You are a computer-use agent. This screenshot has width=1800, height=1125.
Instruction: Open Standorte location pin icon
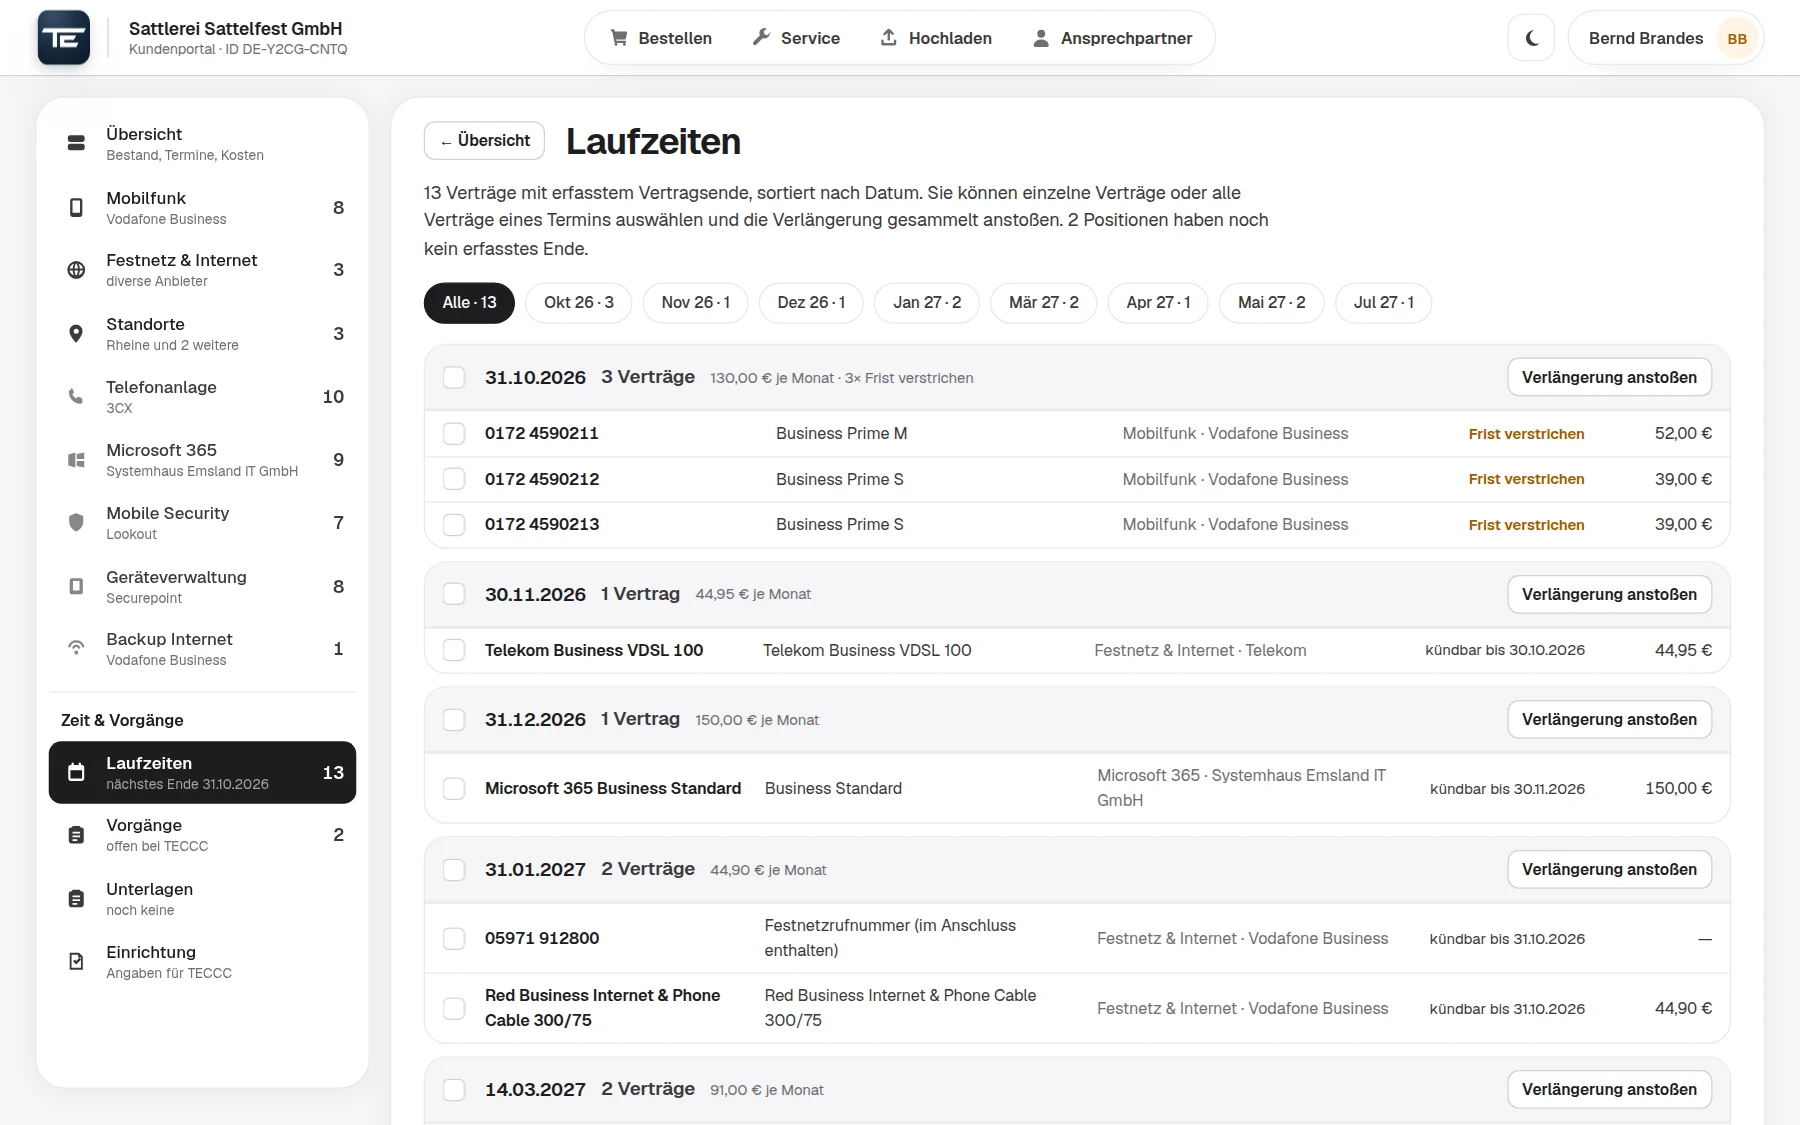click(x=76, y=334)
